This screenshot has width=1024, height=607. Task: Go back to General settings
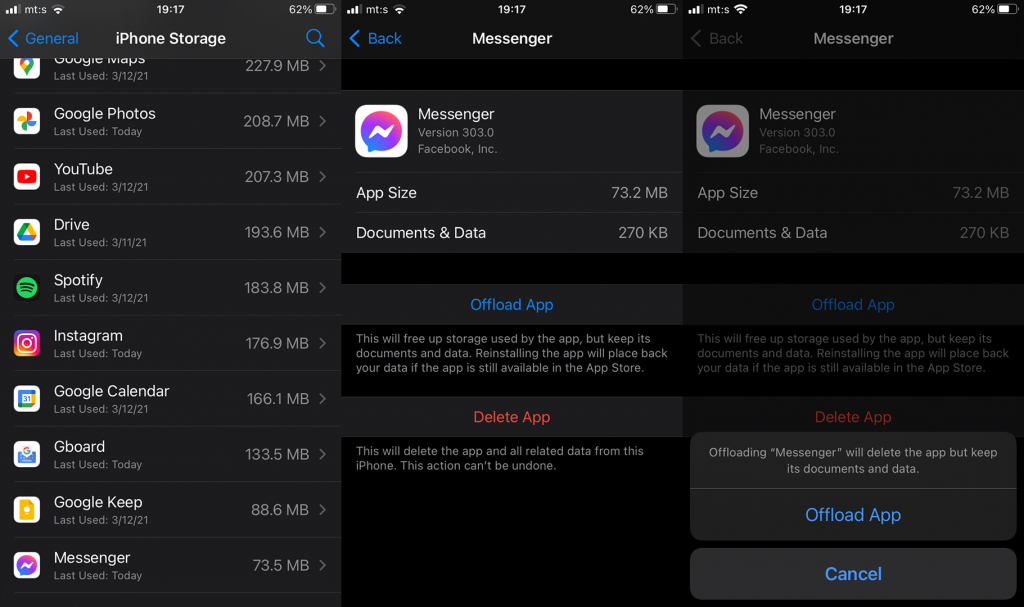[43, 38]
